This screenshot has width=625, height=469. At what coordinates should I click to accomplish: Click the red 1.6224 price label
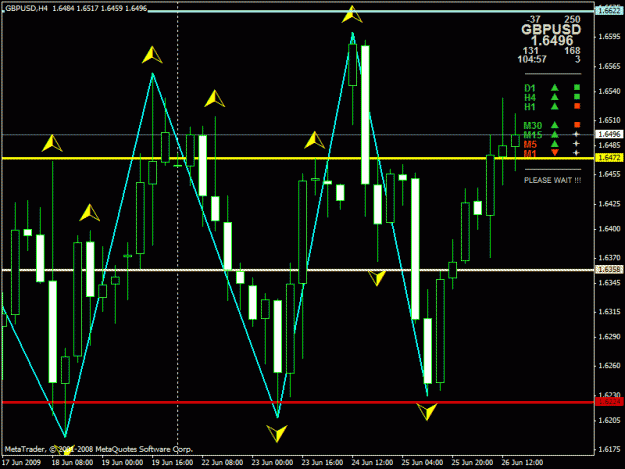coord(609,402)
